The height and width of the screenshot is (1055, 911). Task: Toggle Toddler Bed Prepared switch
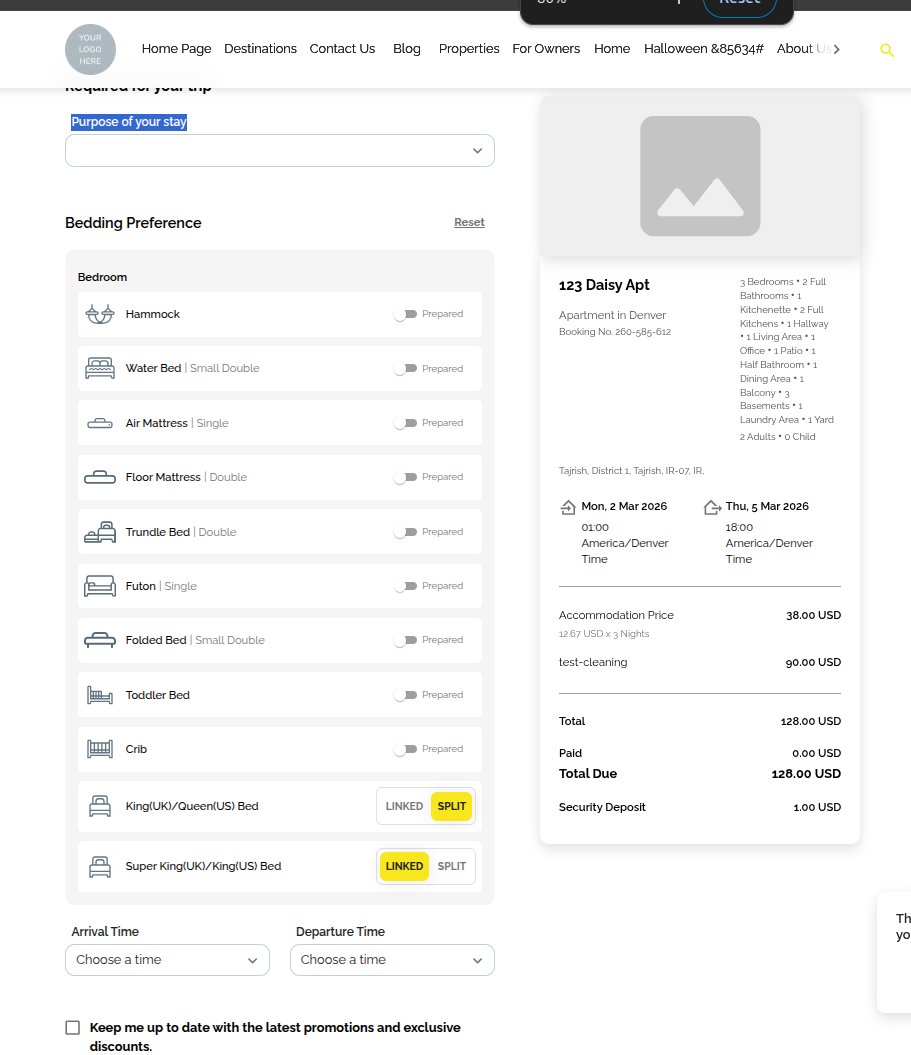(405, 695)
